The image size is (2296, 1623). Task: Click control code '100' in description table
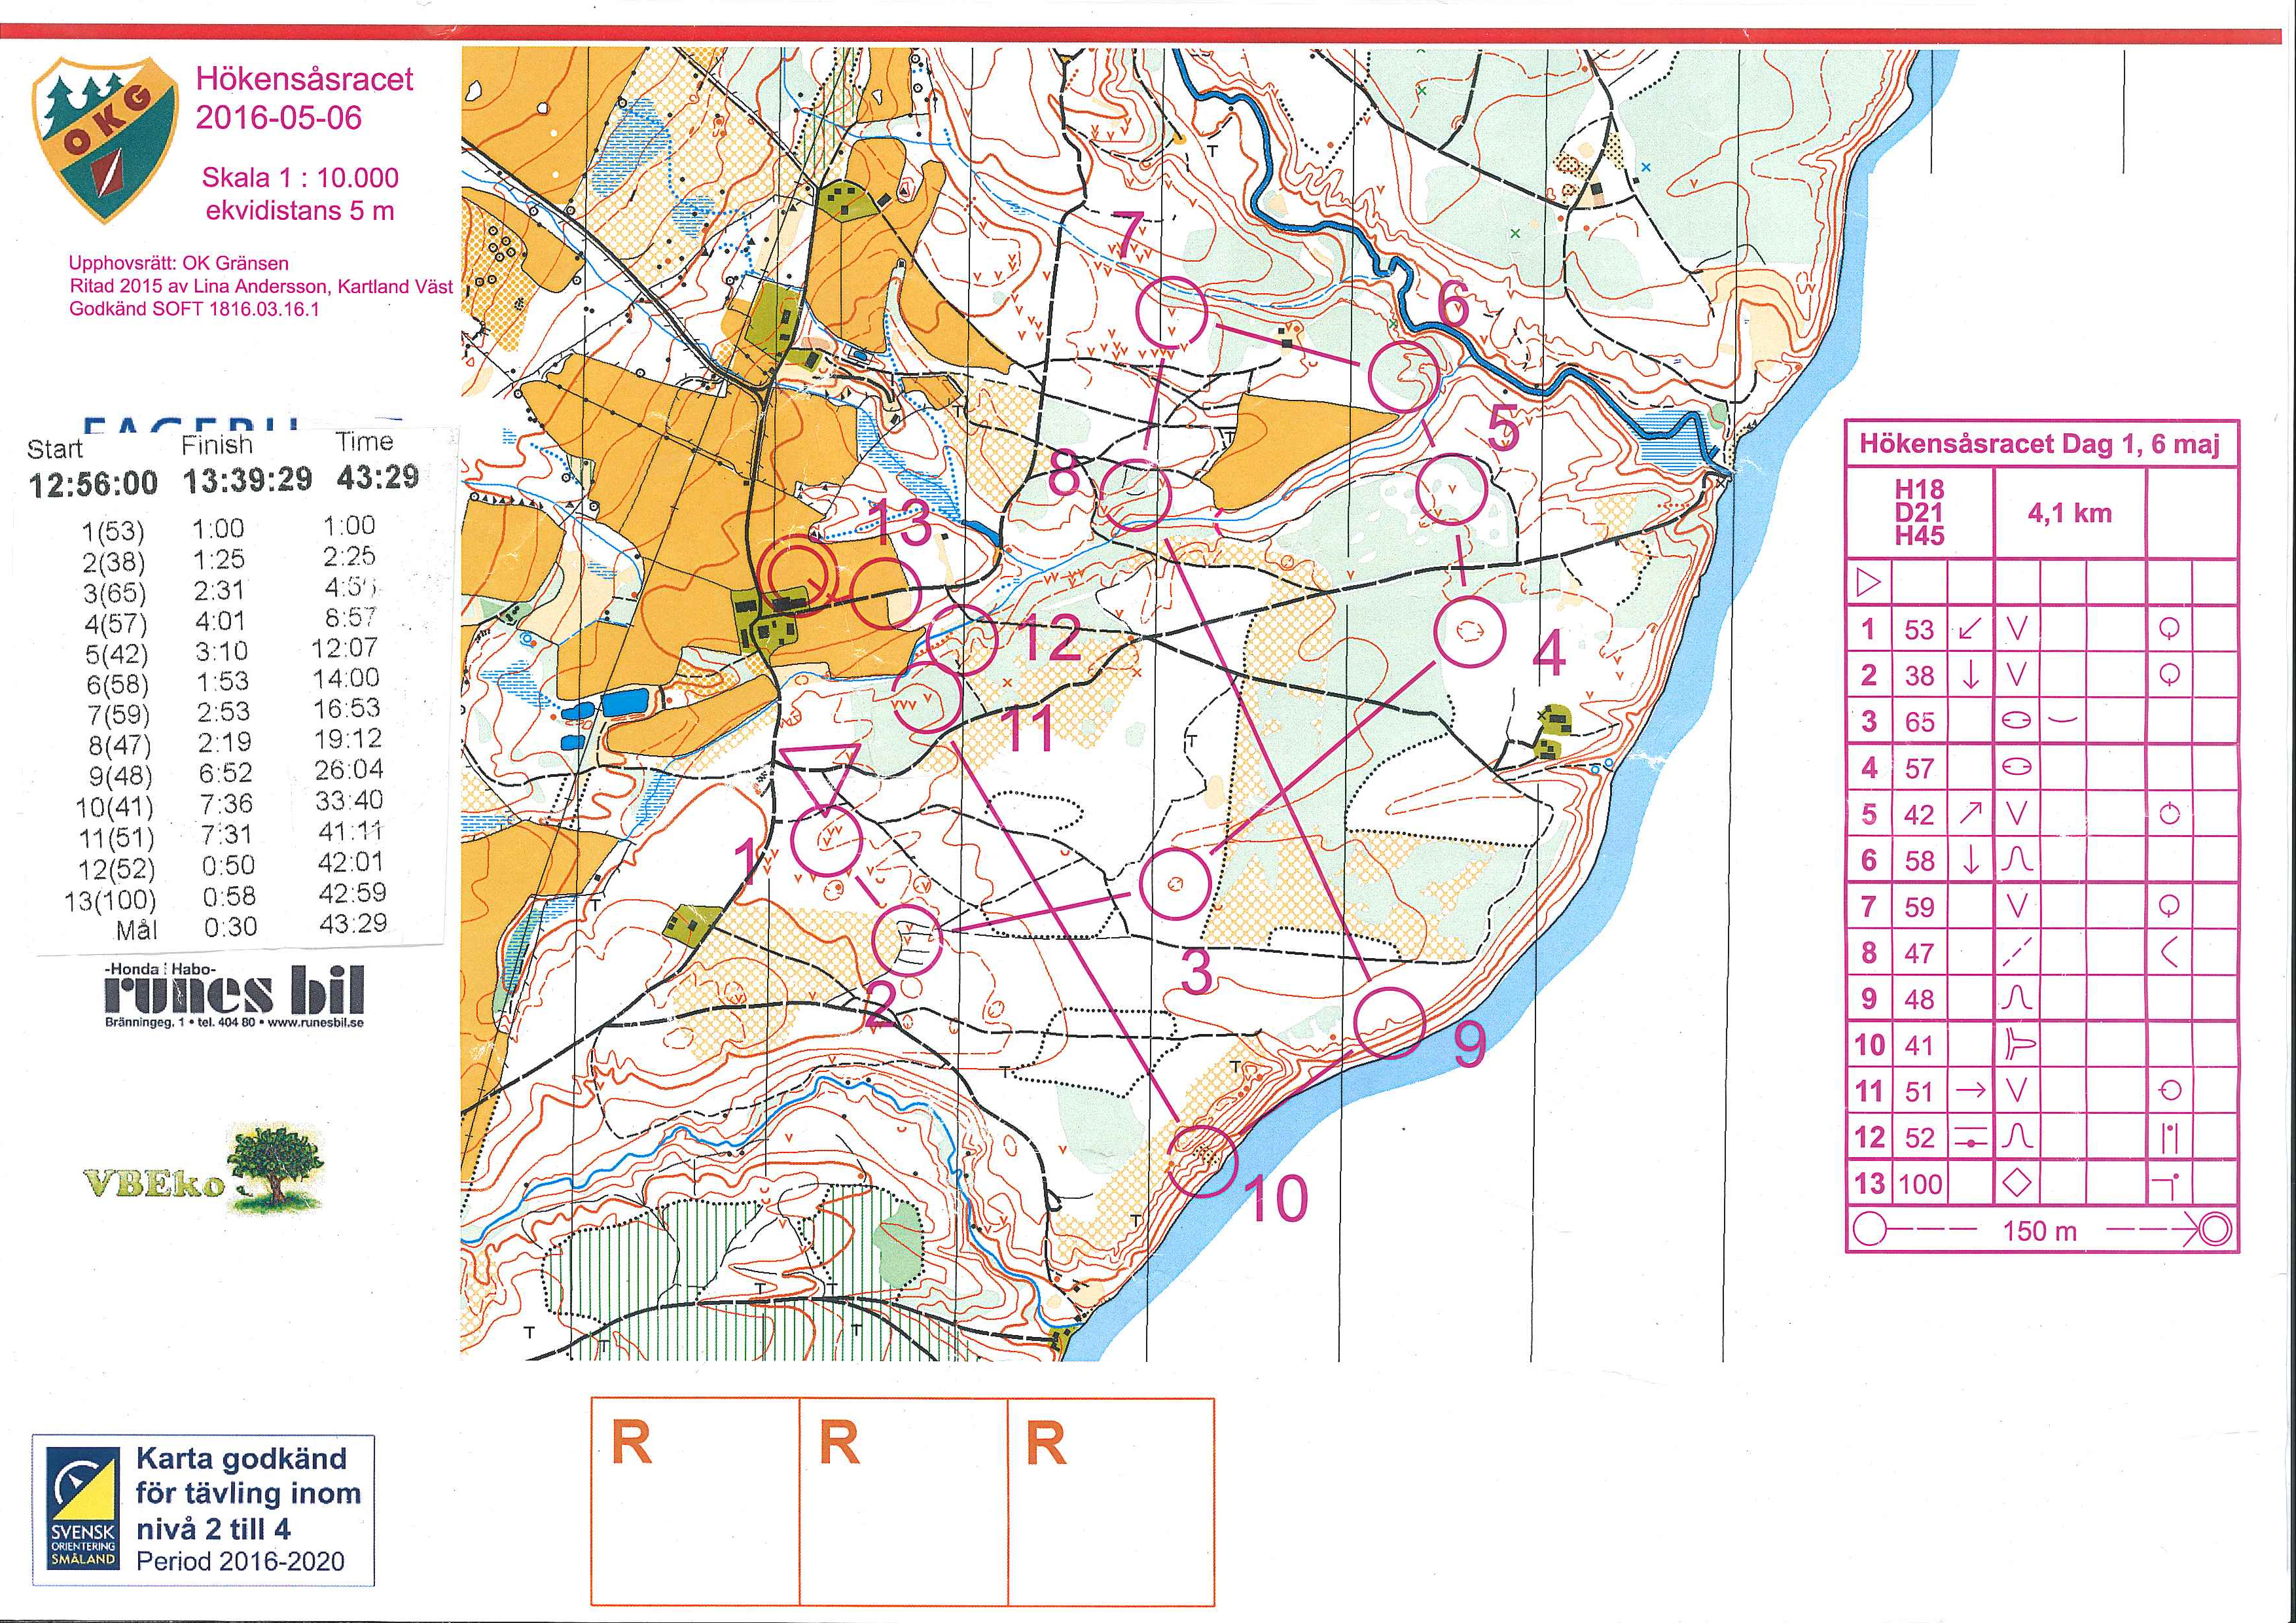(x=1920, y=1184)
